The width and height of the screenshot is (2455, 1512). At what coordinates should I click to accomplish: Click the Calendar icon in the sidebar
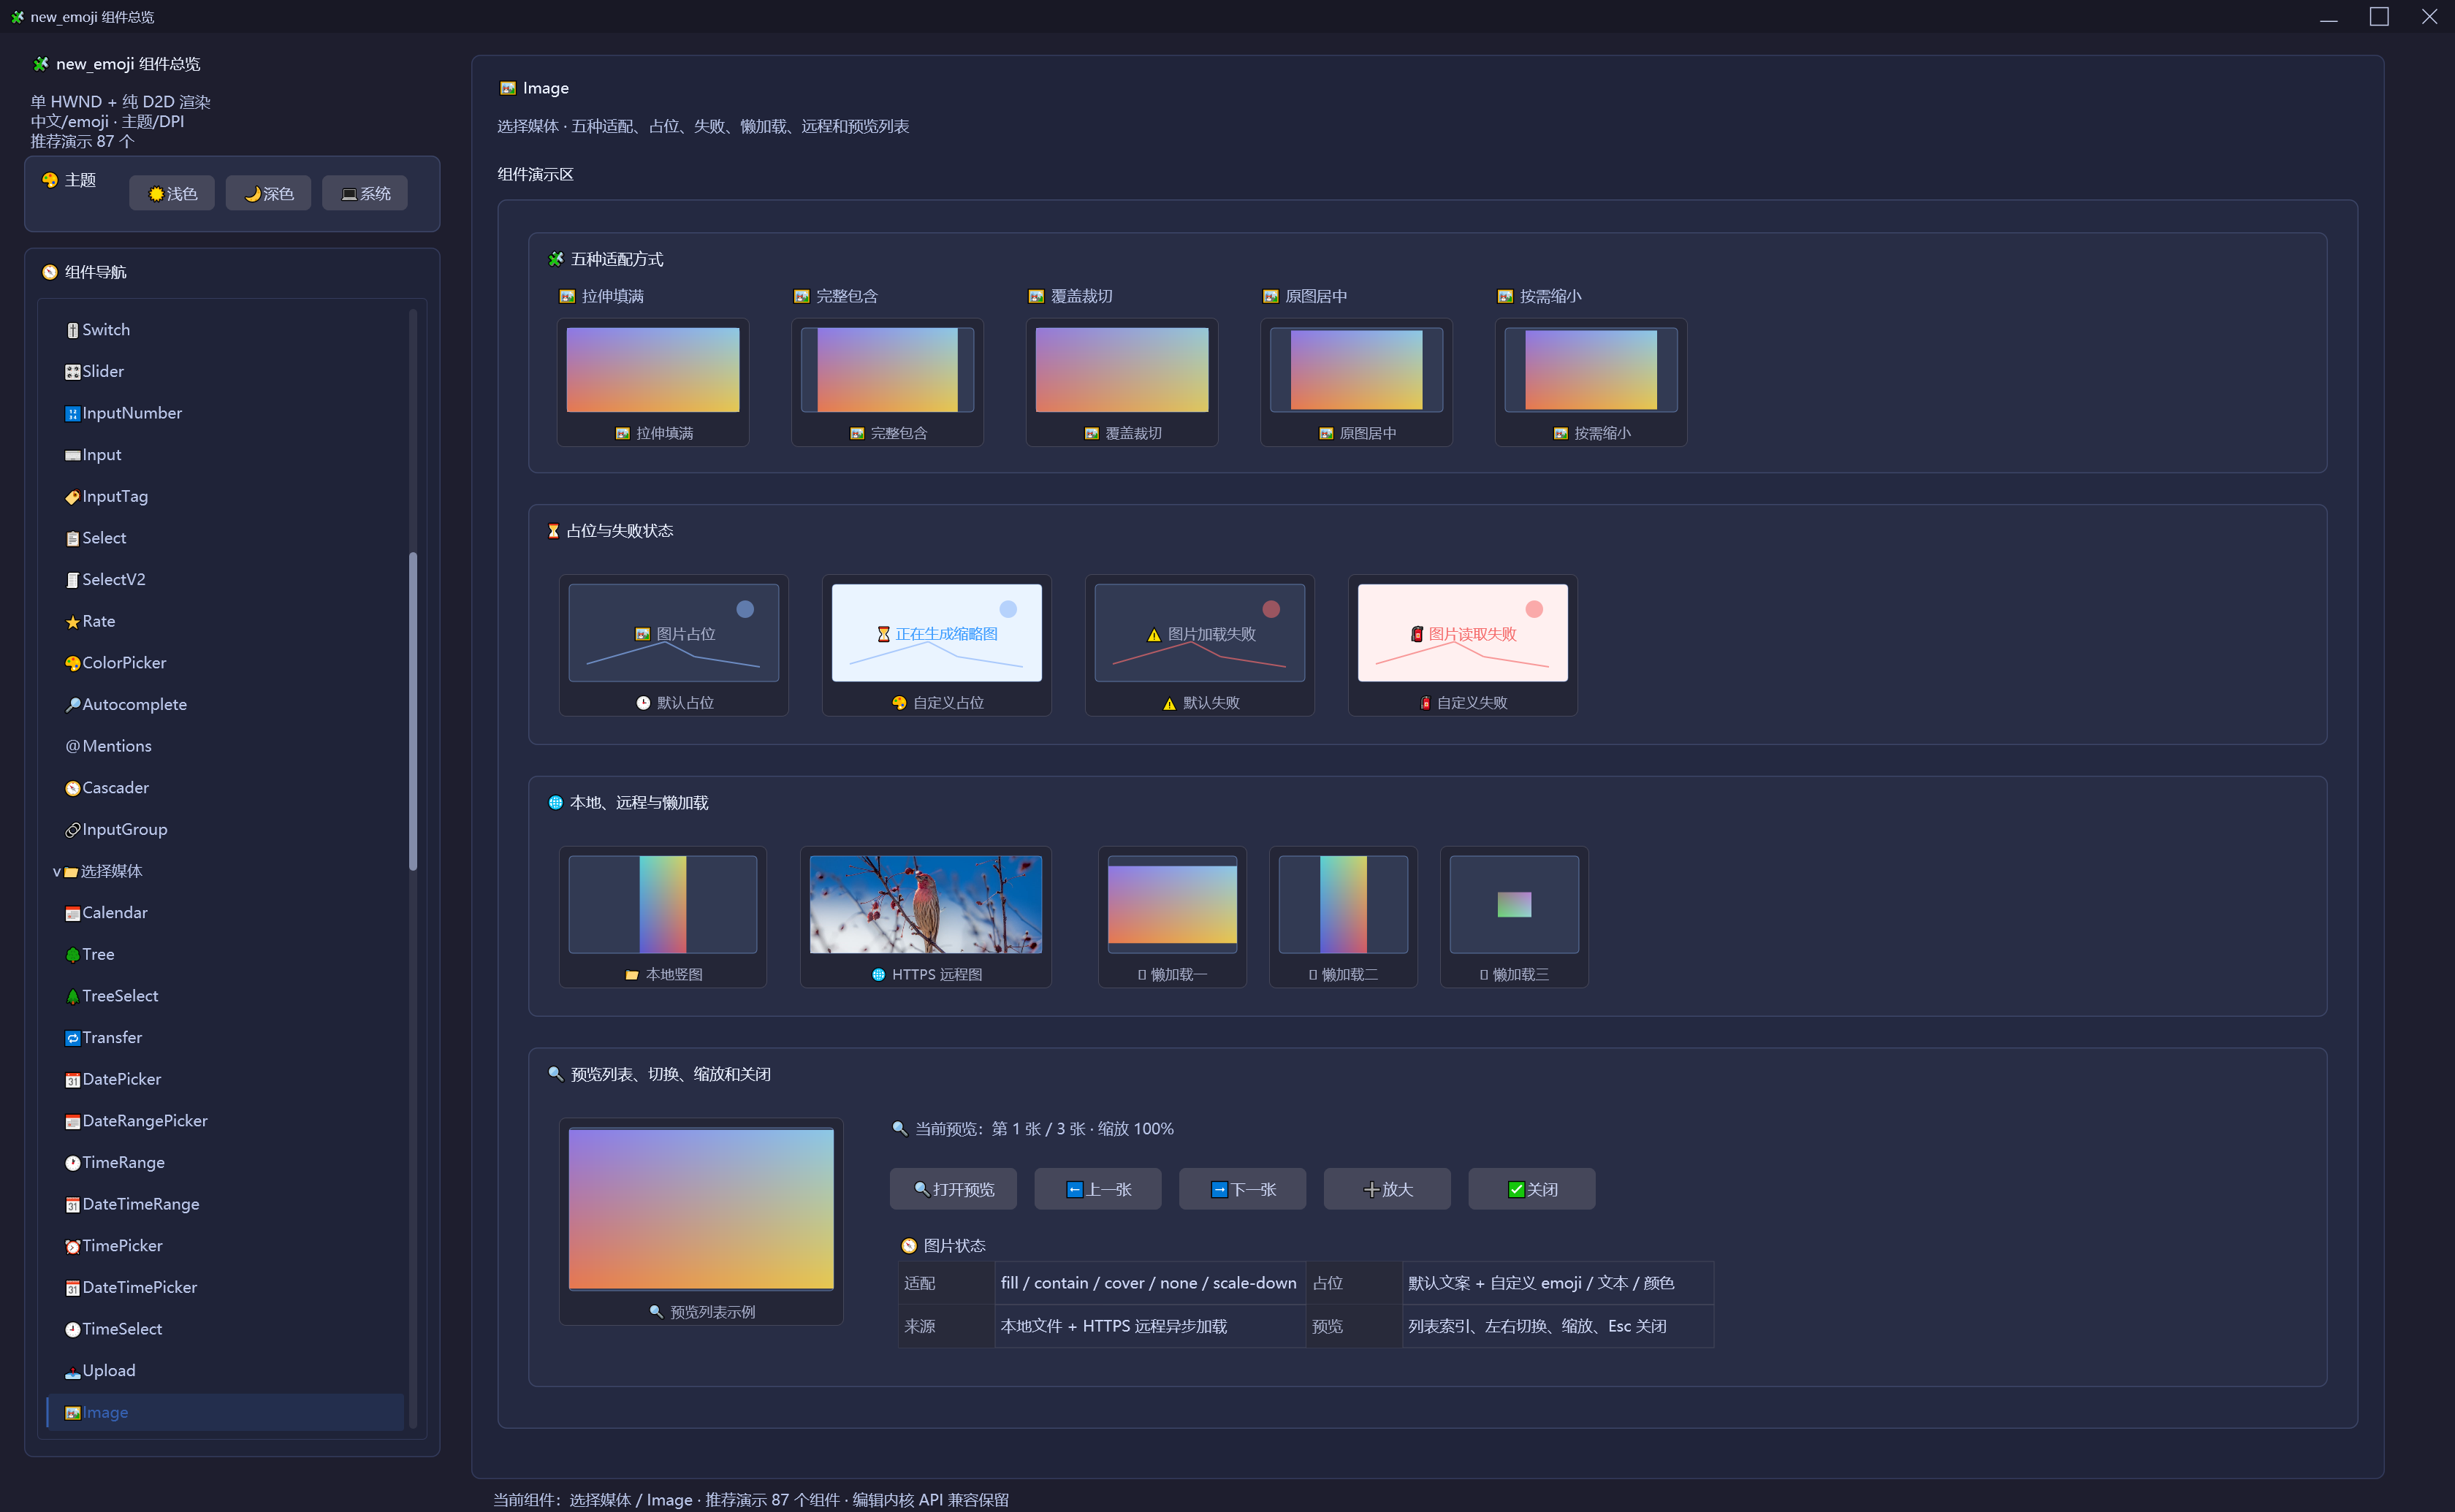pos(72,913)
